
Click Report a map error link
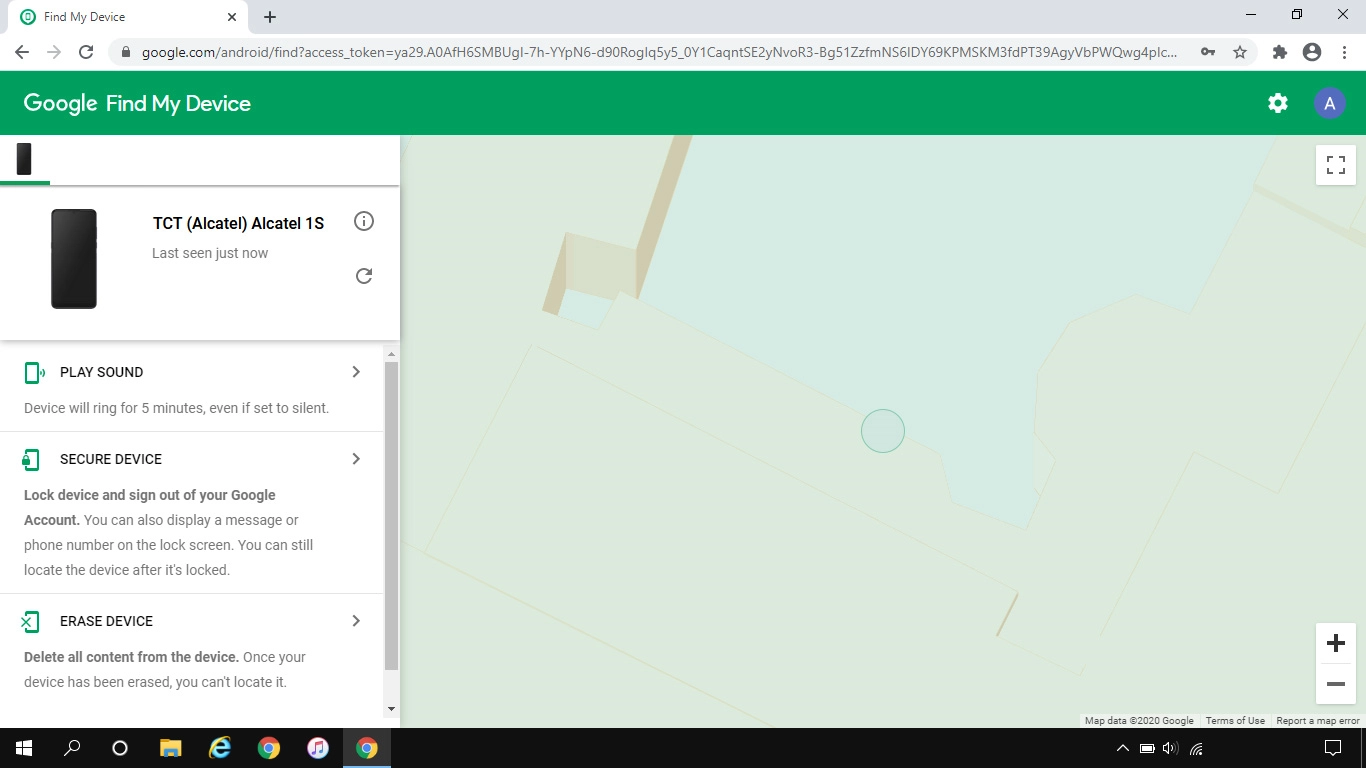[1317, 721]
